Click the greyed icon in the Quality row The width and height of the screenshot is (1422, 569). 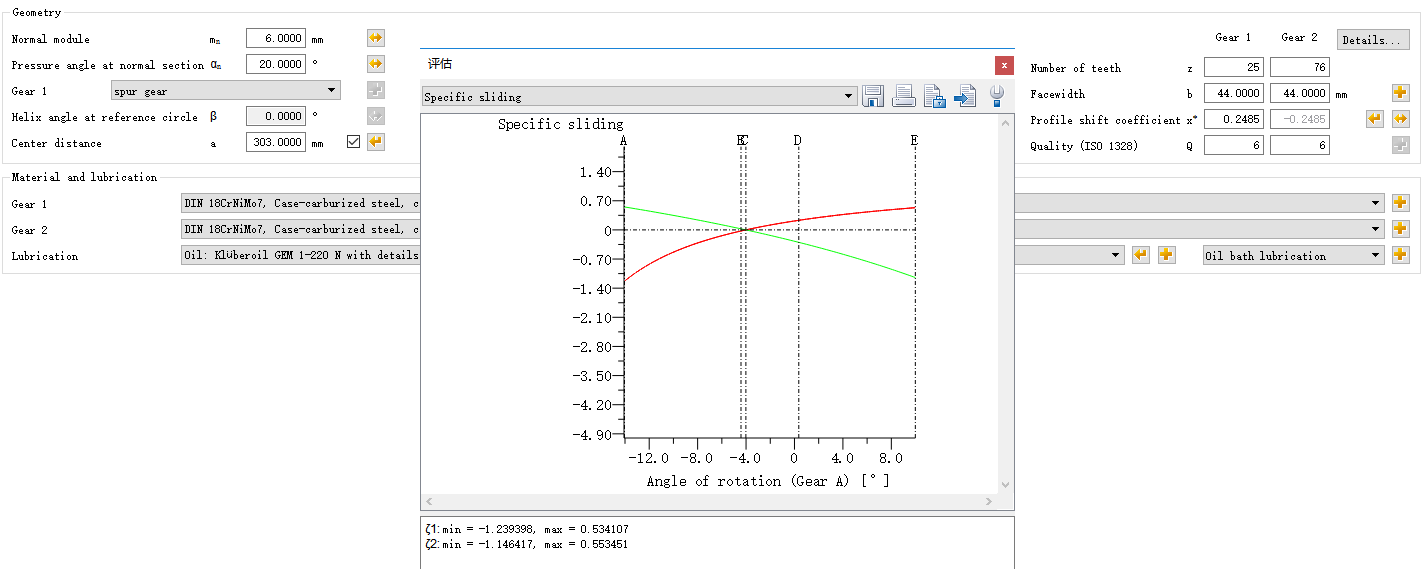(1400, 145)
